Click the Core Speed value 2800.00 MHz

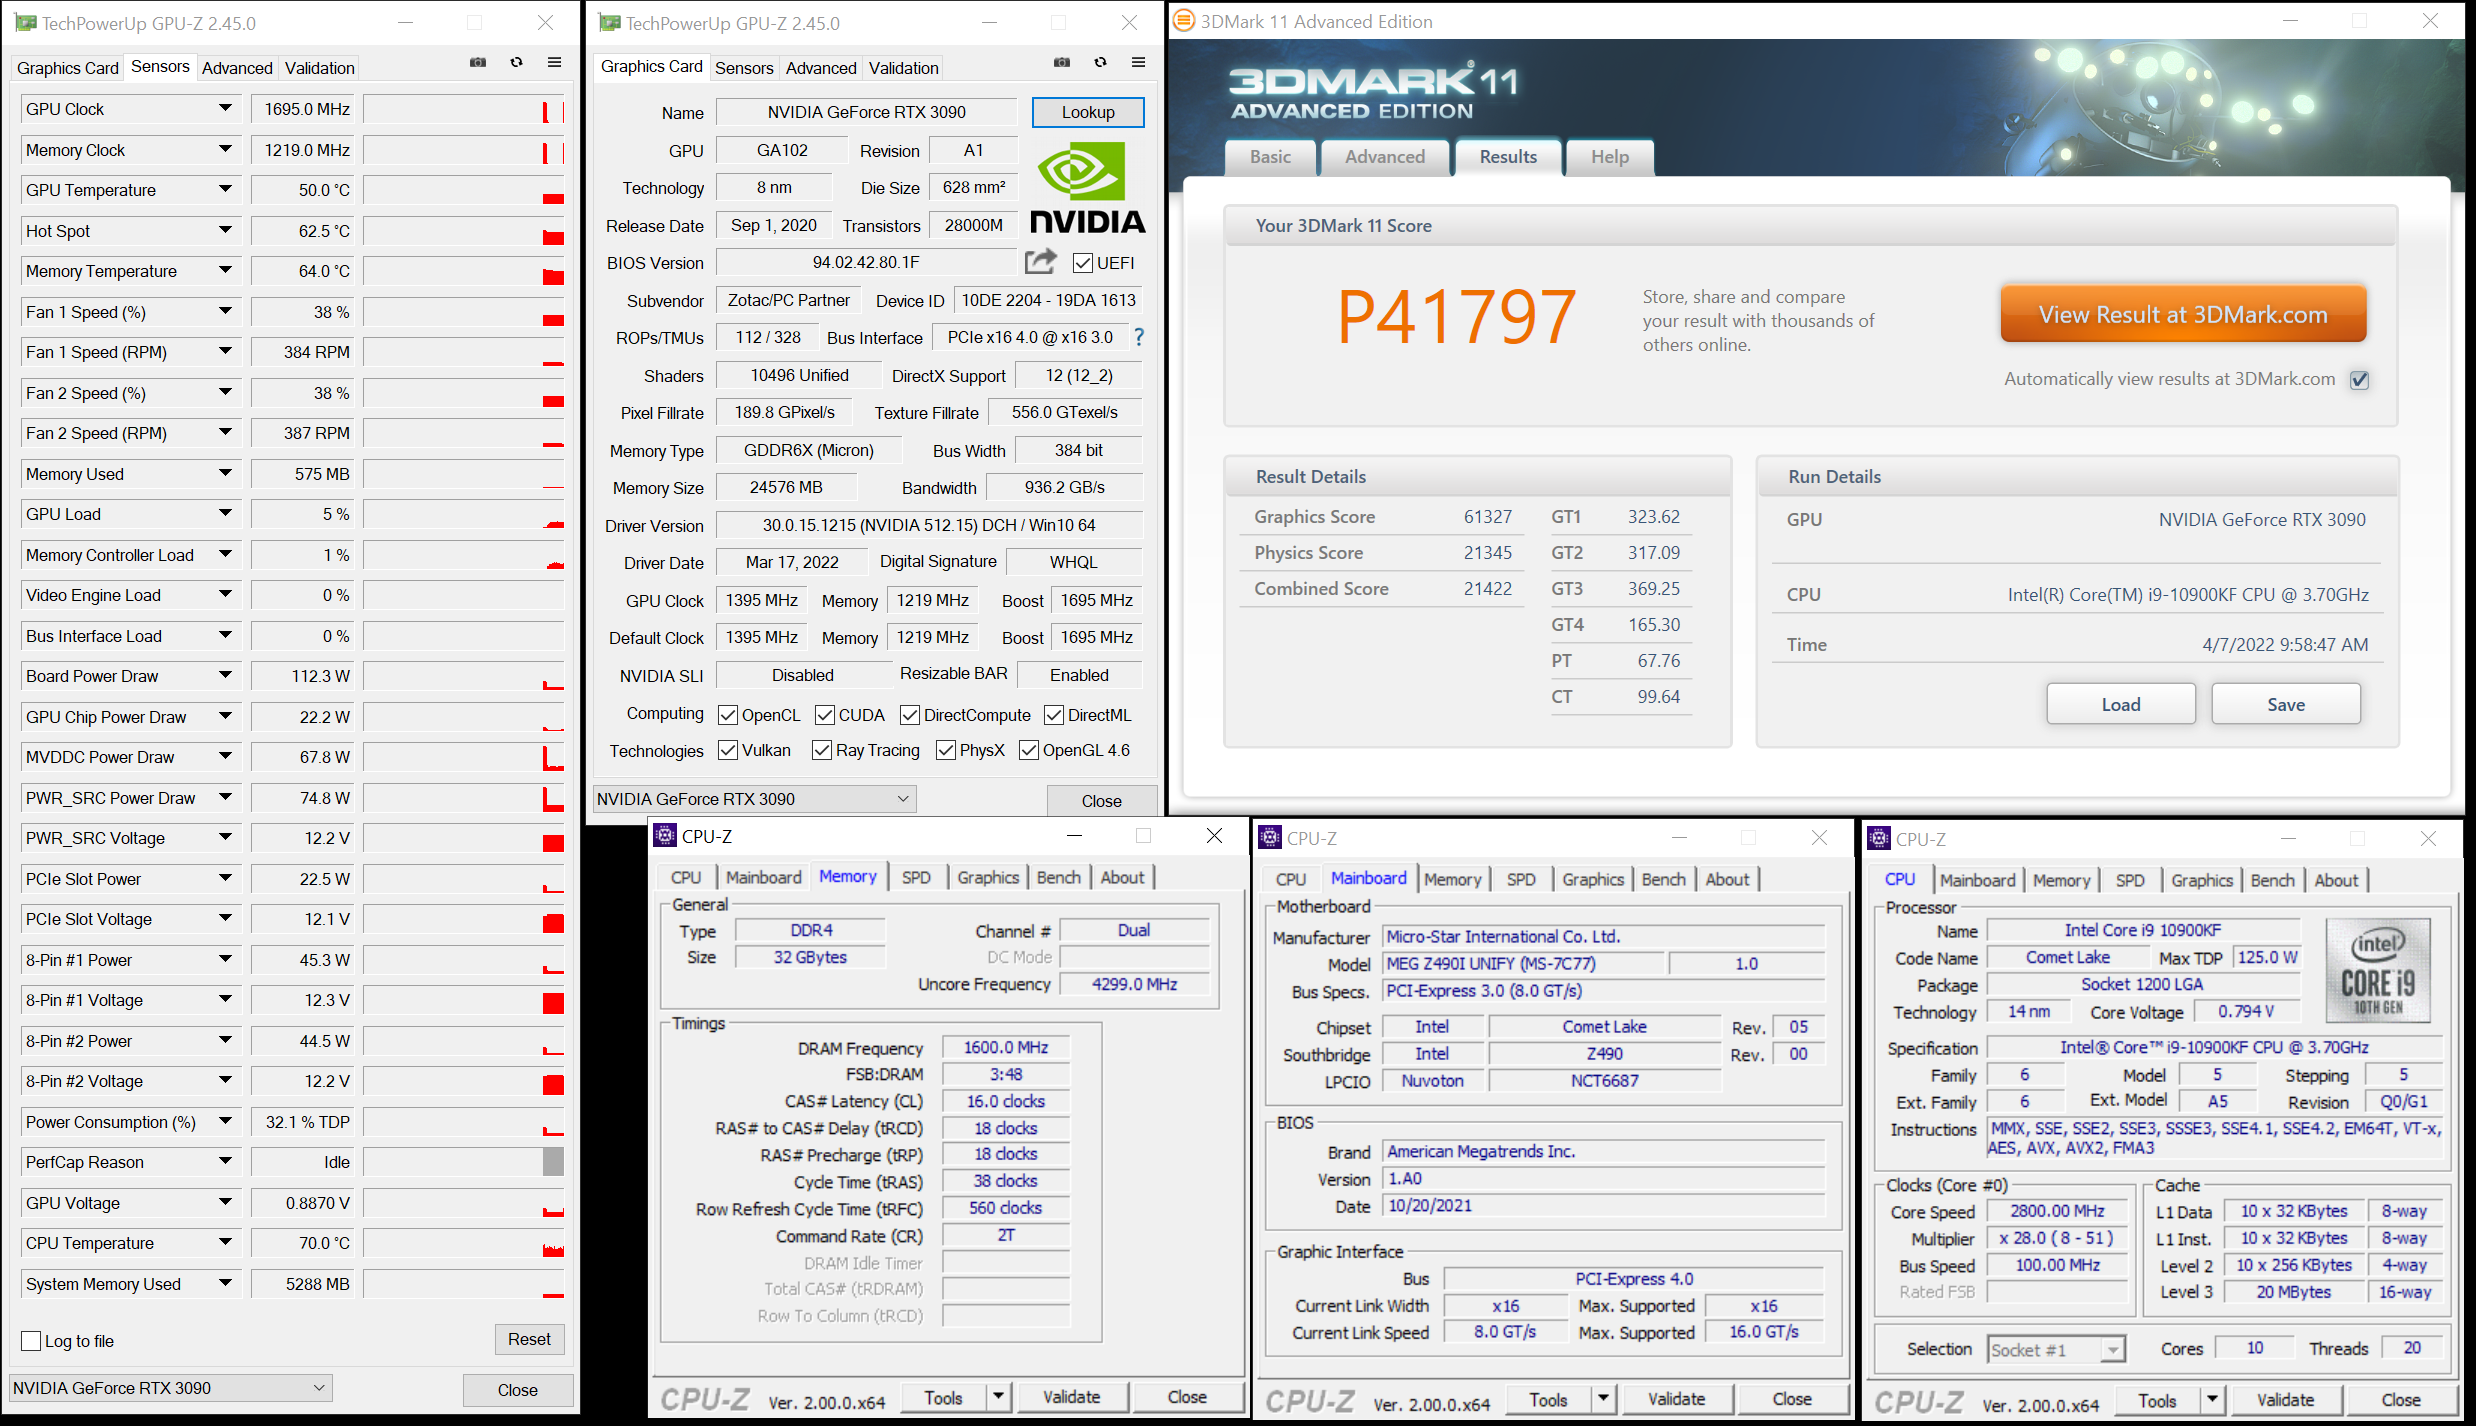pos(2057,1211)
